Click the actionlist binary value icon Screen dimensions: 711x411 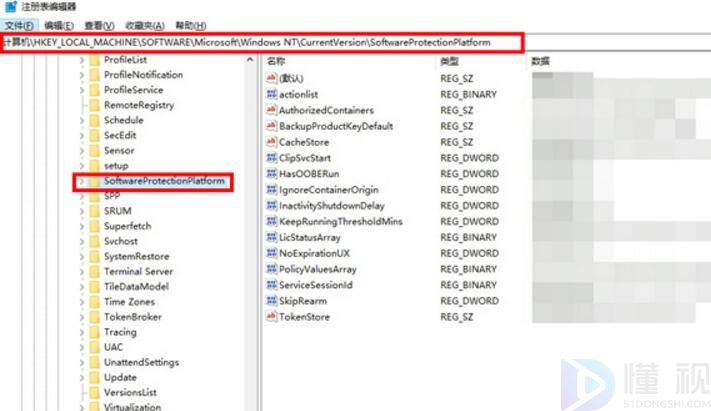(x=271, y=94)
